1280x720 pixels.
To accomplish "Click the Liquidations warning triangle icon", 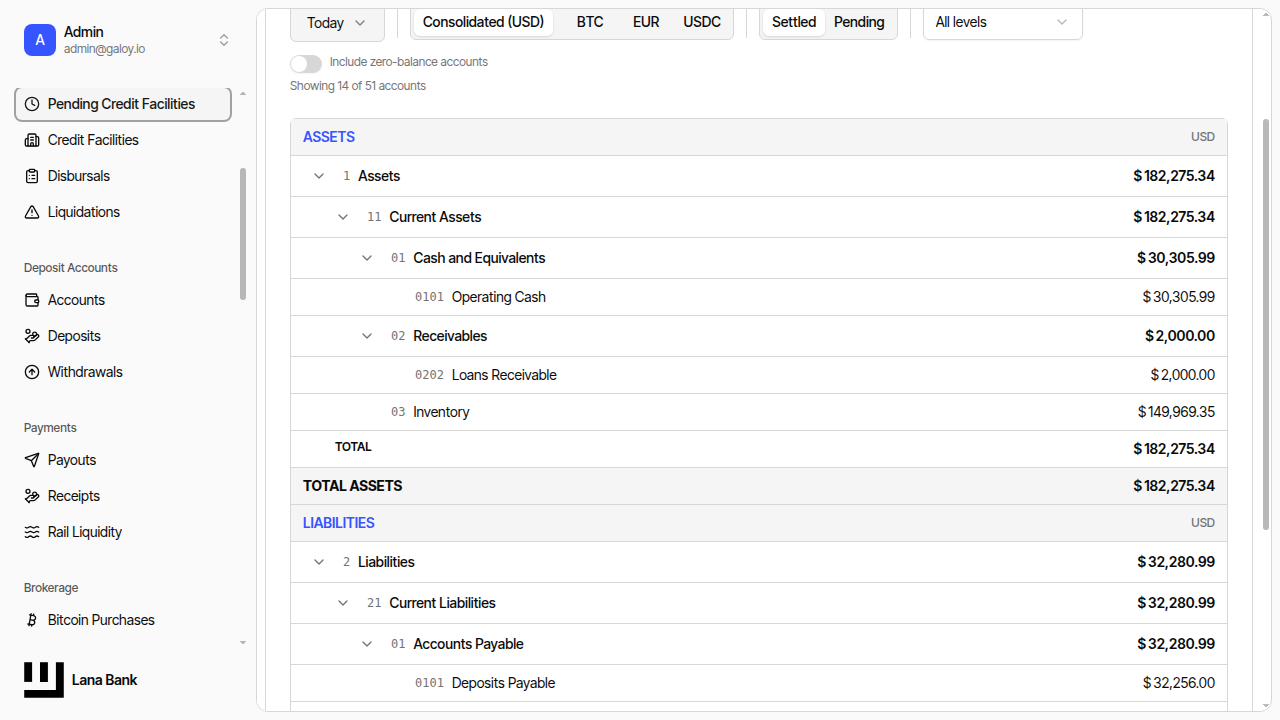I will coord(32,212).
